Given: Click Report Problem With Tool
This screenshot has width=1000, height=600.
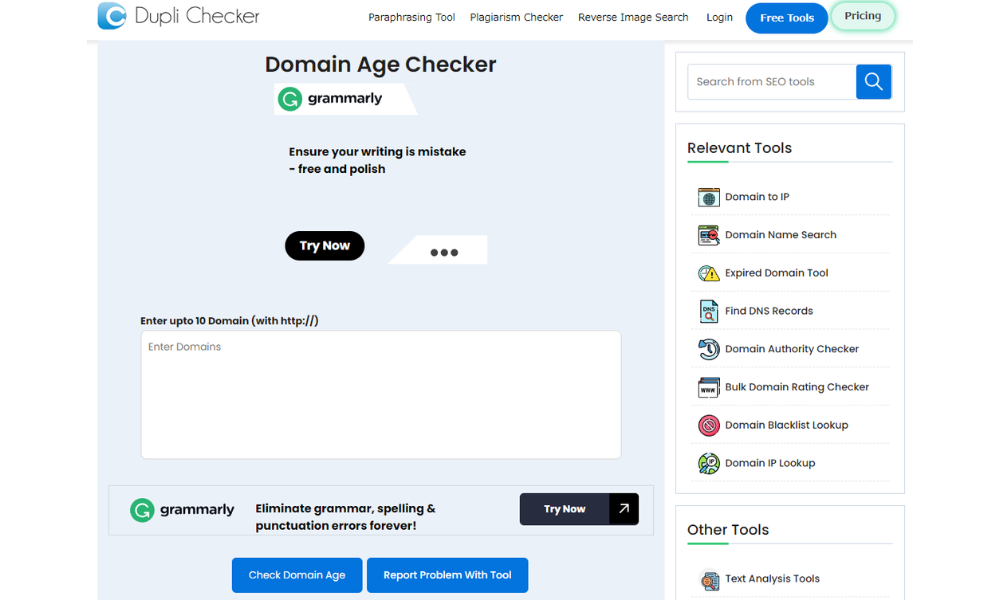Looking at the screenshot, I should [447, 575].
